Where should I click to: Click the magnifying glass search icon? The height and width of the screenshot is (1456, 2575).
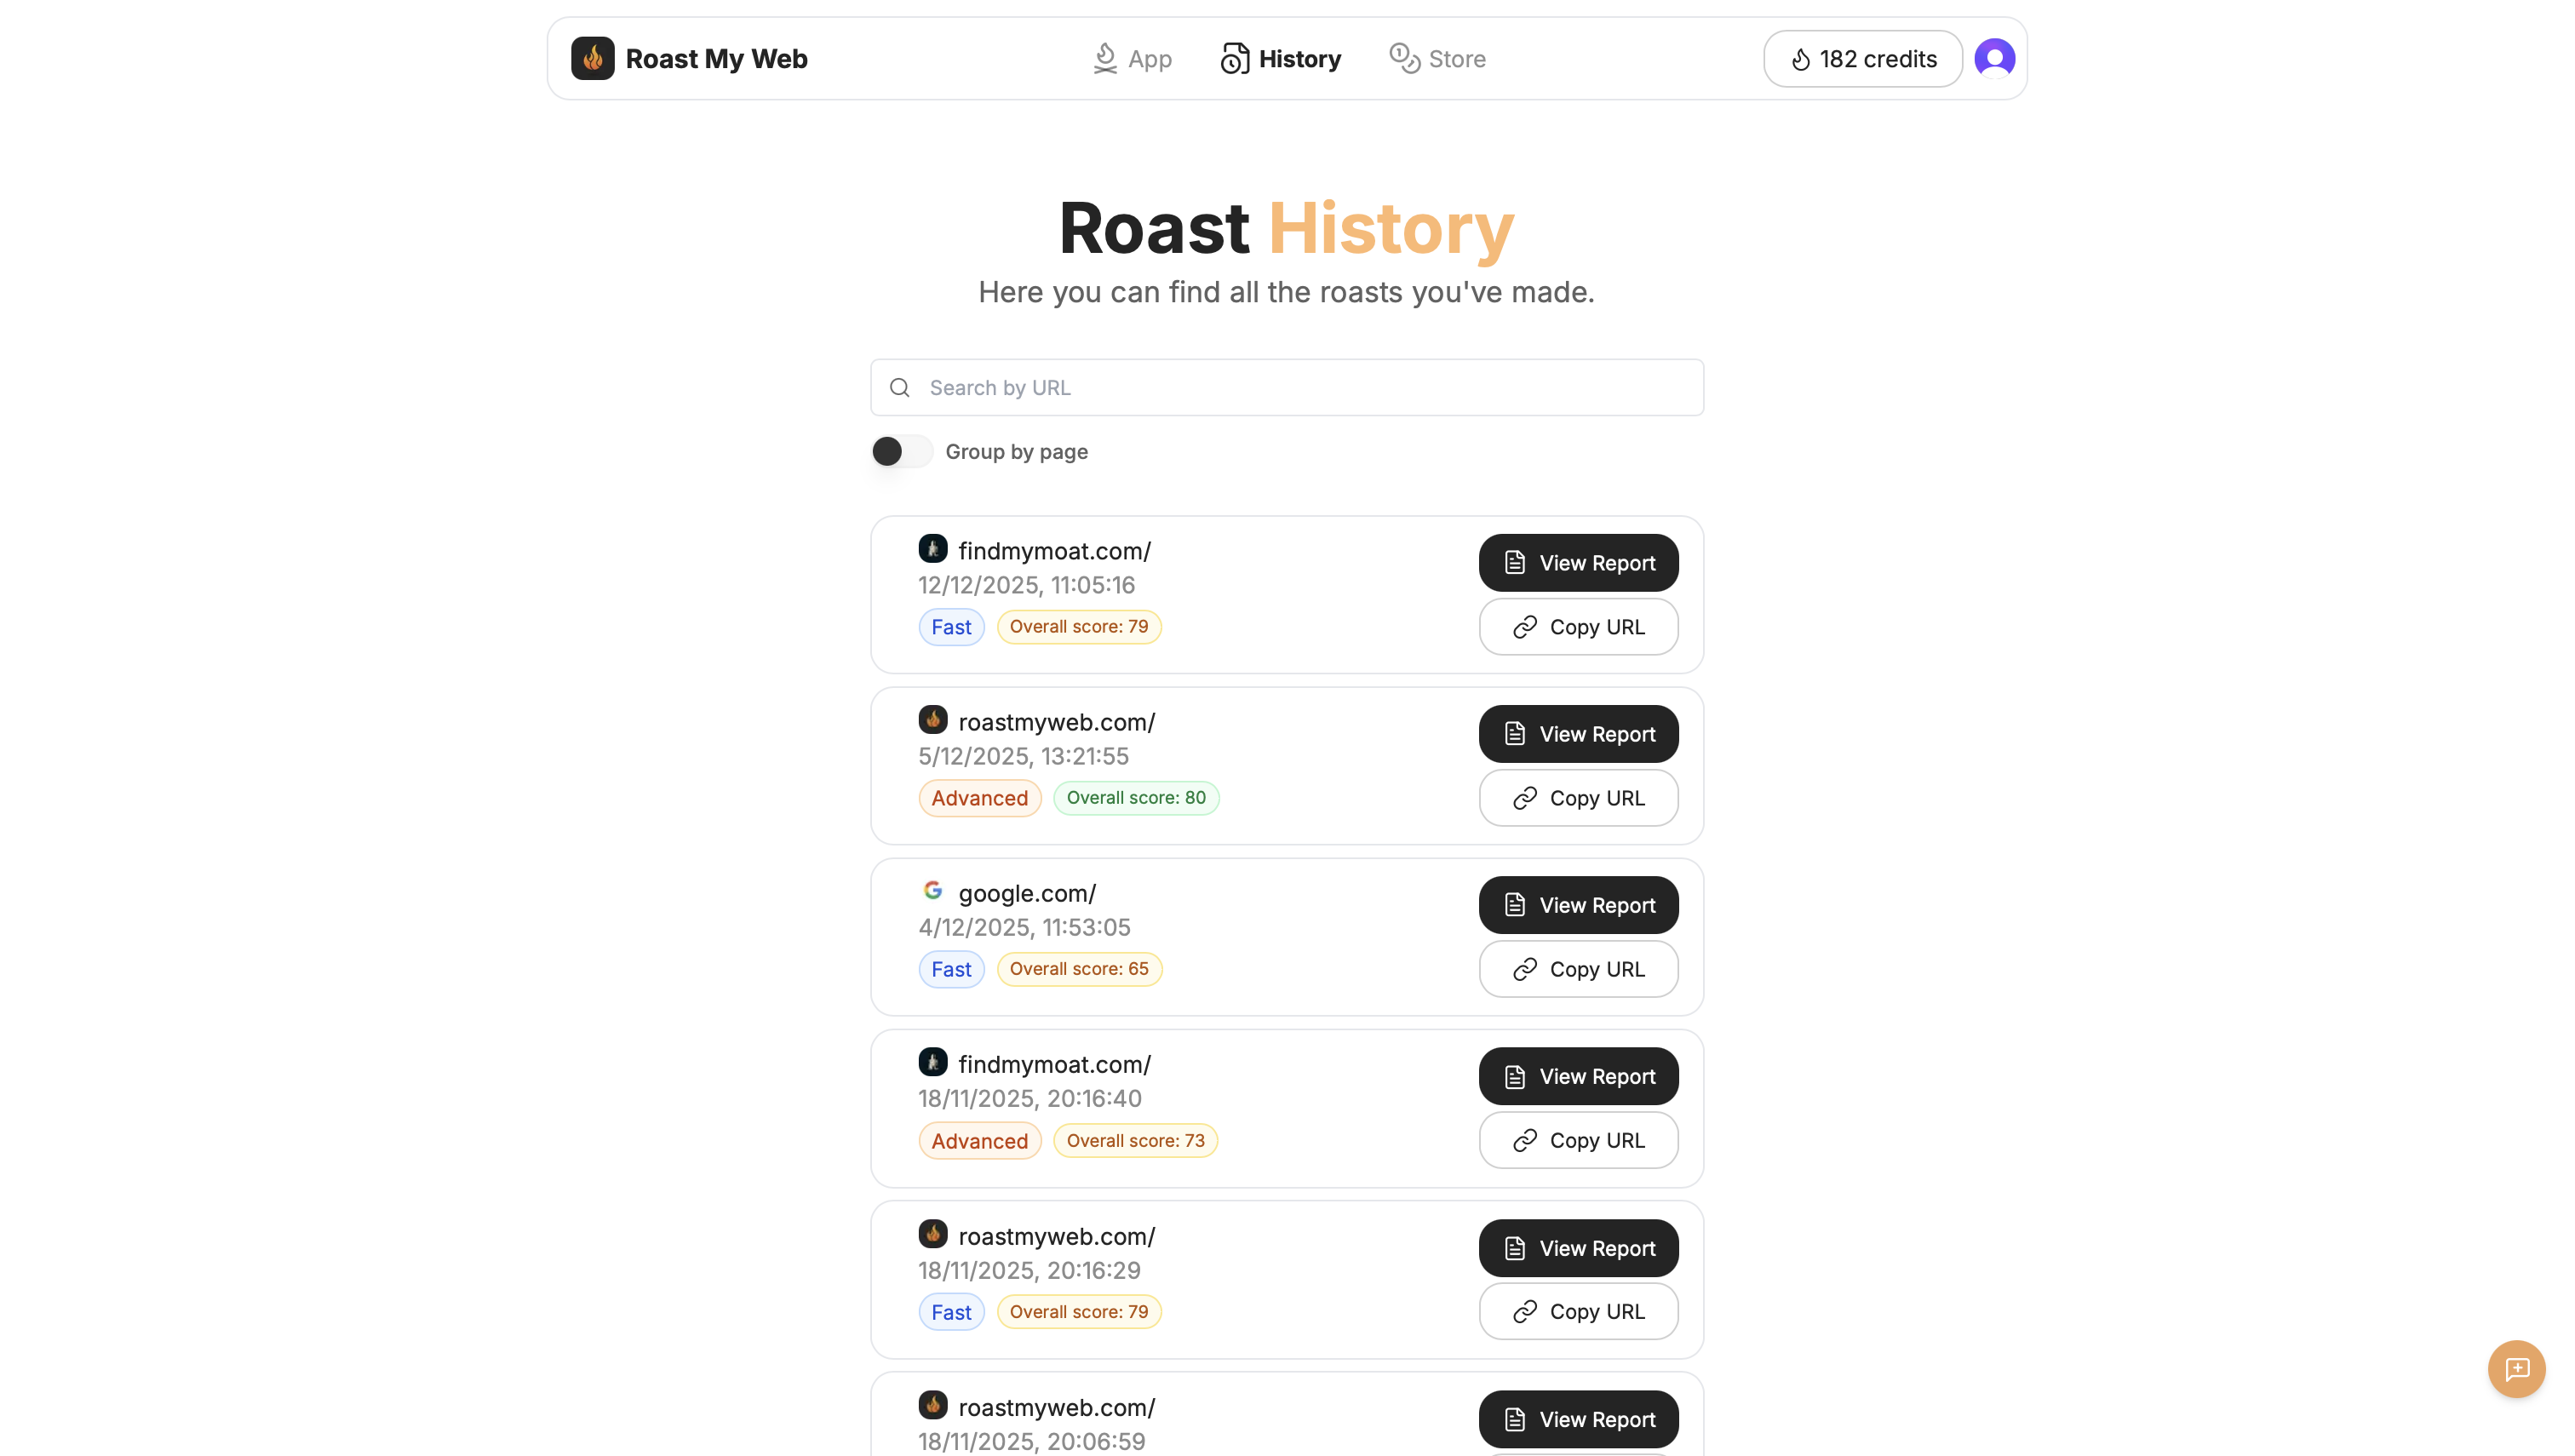point(899,387)
